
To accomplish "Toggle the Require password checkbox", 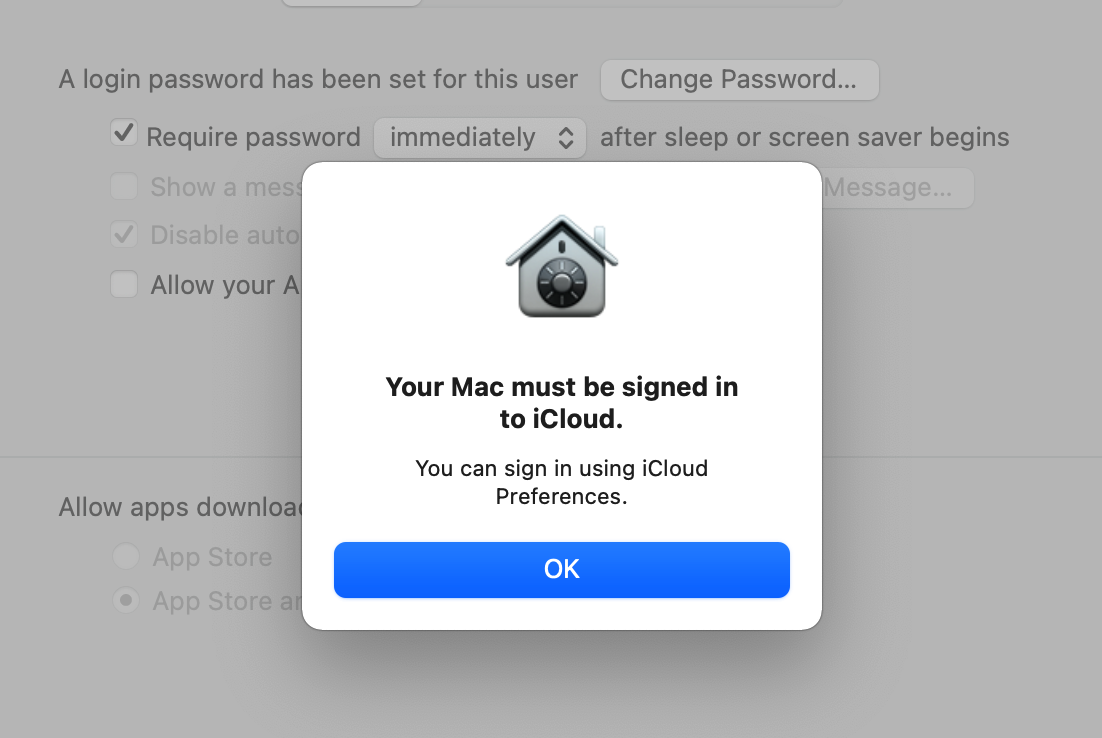I will (x=124, y=133).
